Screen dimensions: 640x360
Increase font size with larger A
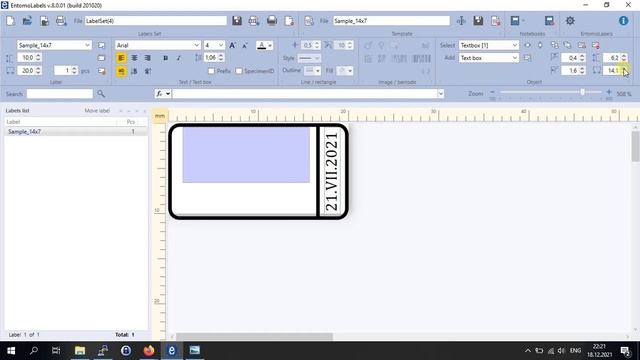point(232,45)
